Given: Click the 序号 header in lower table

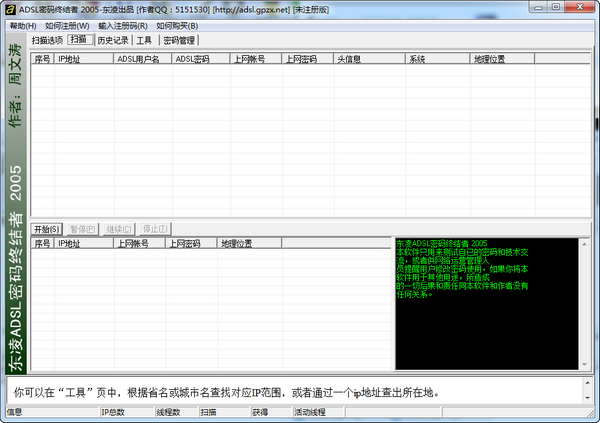Looking at the screenshot, I should (42, 243).
